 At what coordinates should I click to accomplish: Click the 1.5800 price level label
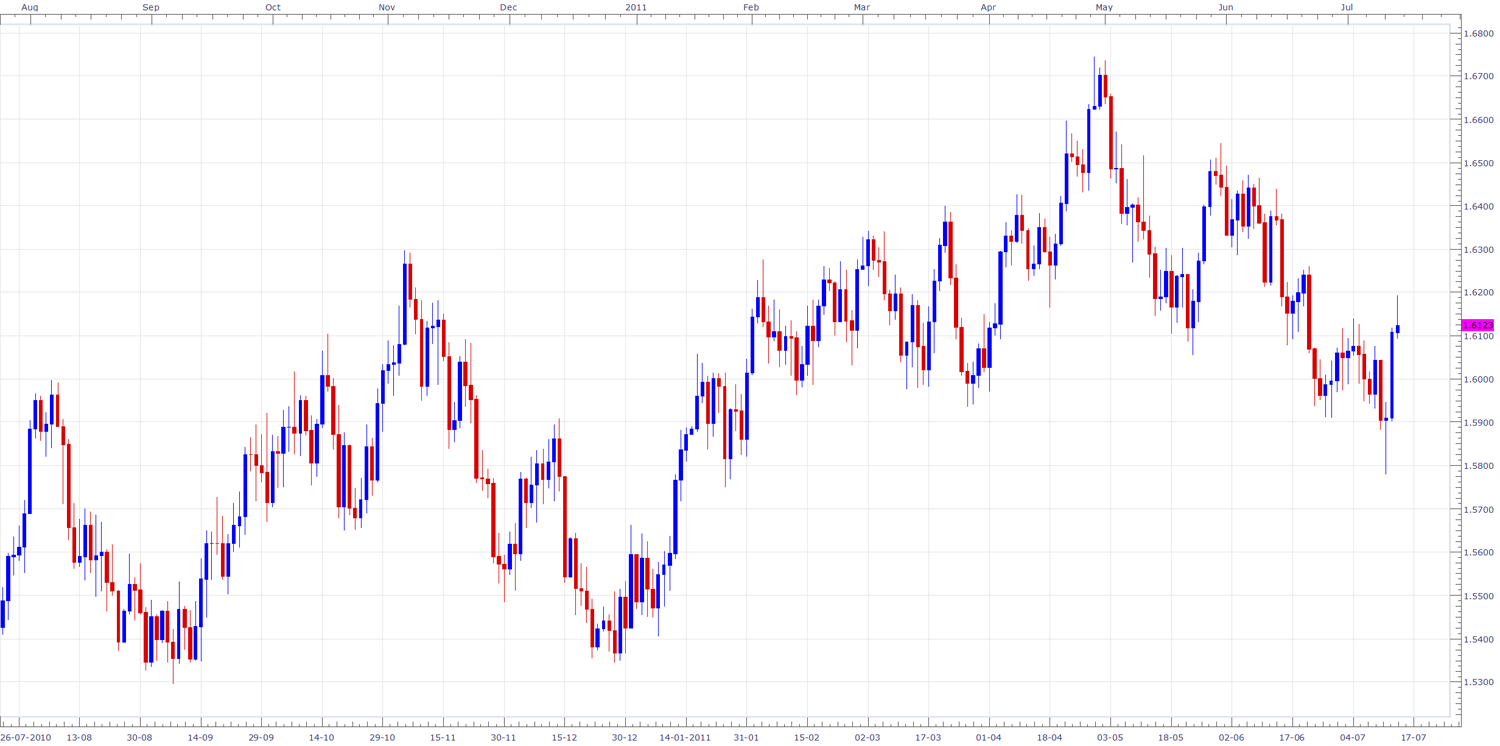click(x=1478, y=466)
